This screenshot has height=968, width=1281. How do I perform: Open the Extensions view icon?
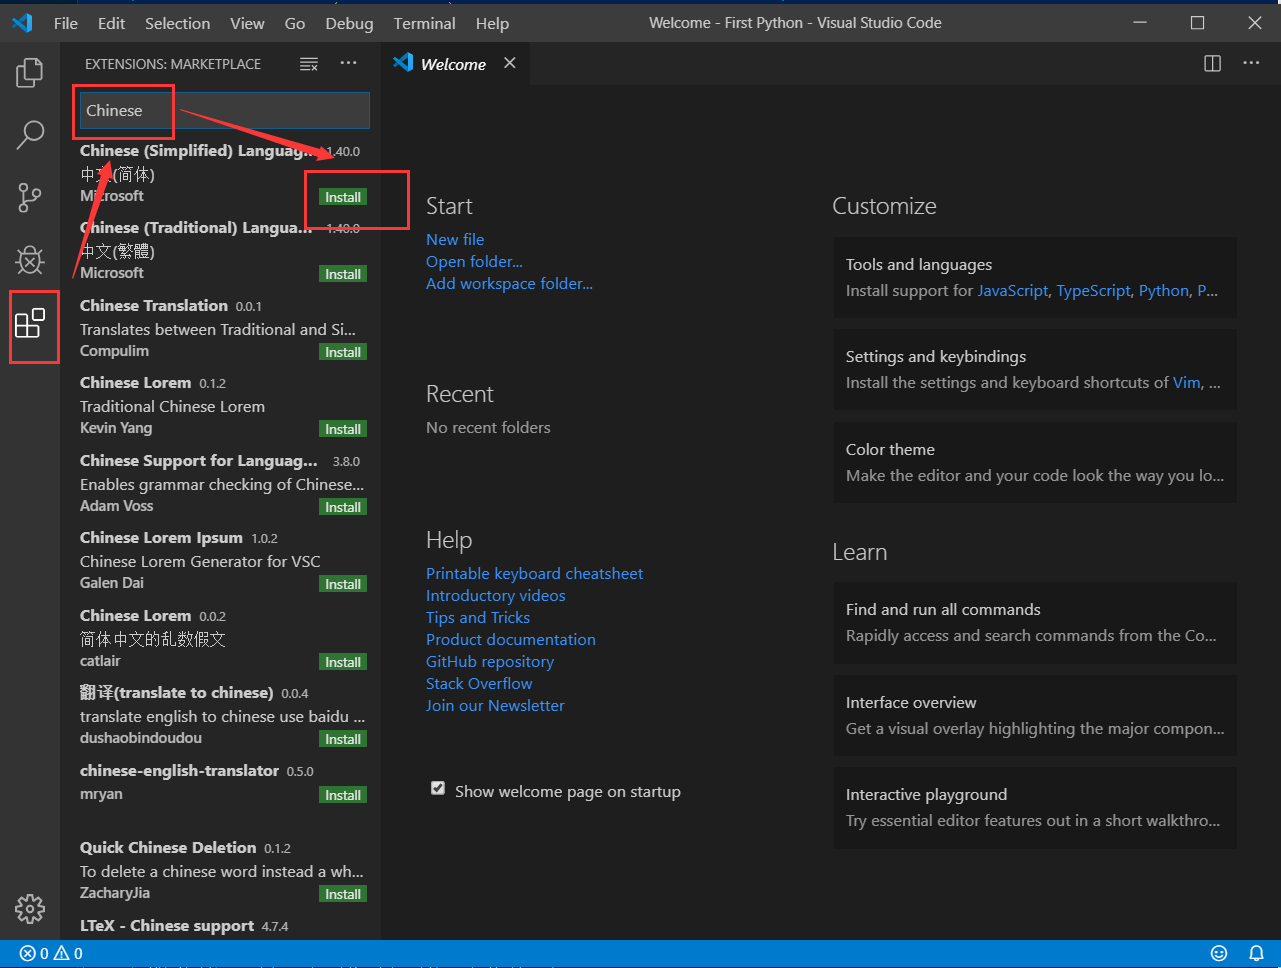pos(30,324)
